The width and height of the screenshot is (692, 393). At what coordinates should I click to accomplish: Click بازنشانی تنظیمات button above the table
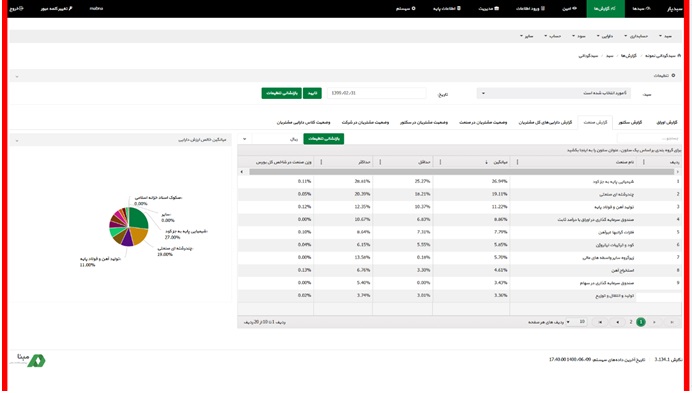click(324, 139)
